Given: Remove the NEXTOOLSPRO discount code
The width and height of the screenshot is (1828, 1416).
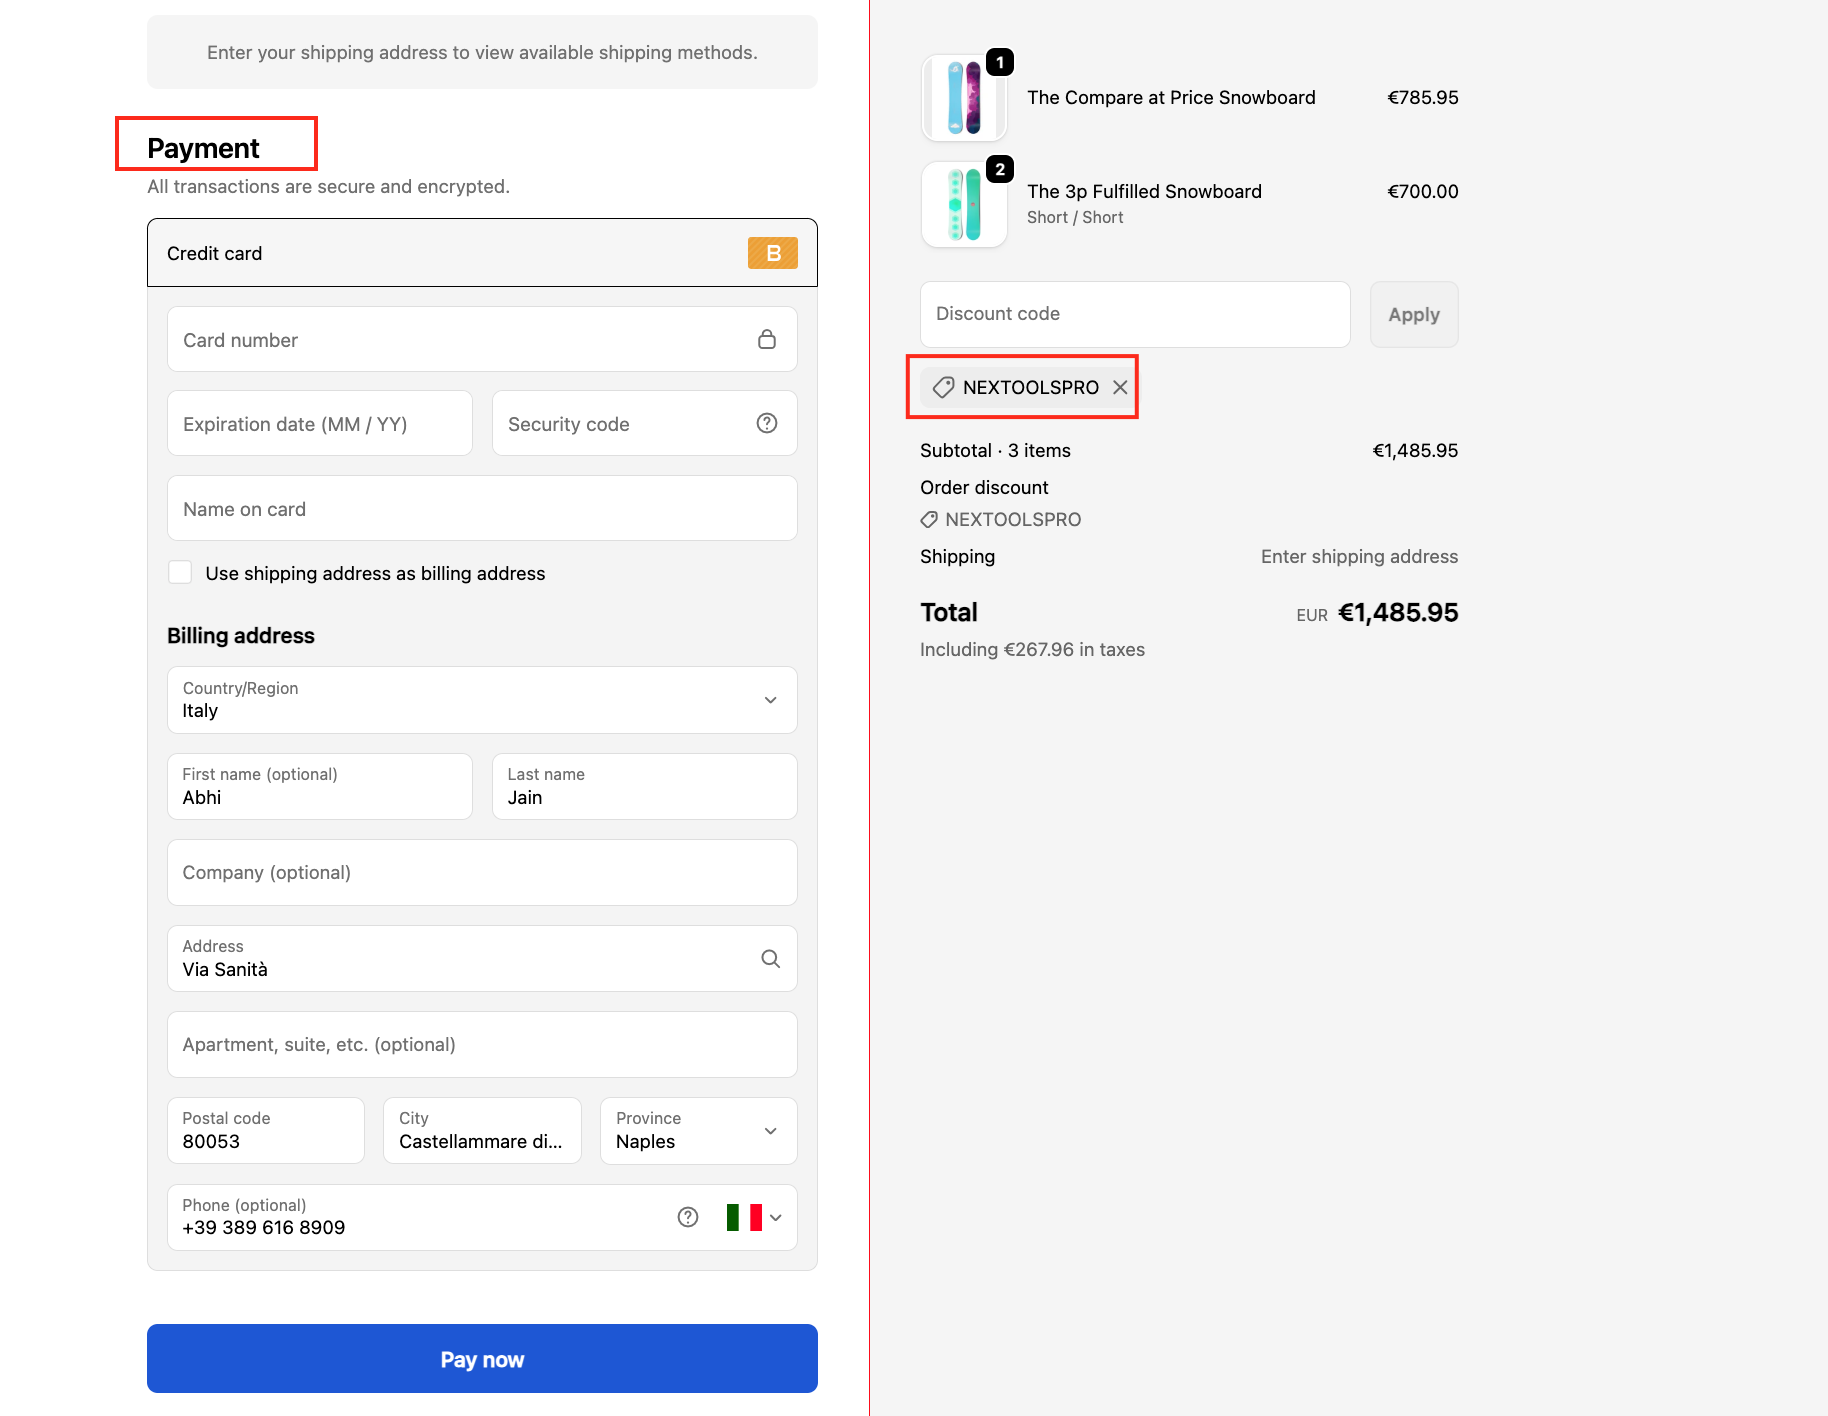Looking at the screenshot, I should click(x=1120, y=387).
